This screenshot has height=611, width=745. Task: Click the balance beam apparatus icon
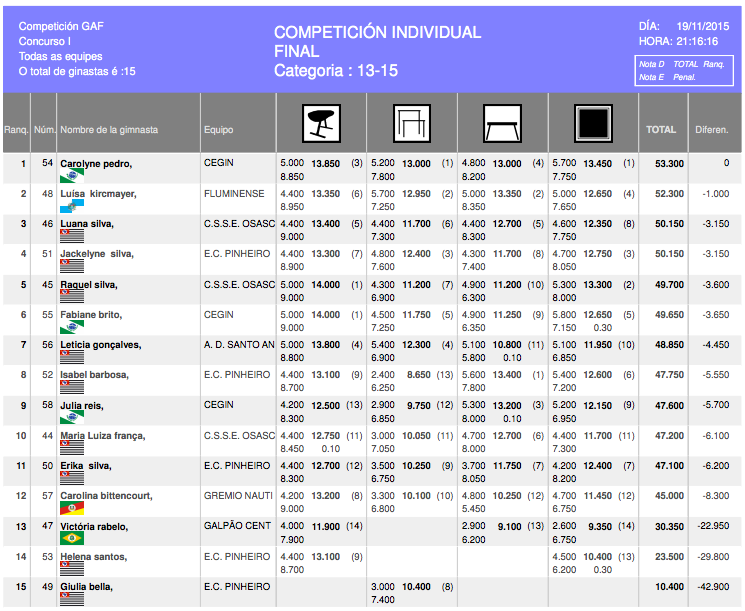[x=502, y=124]
